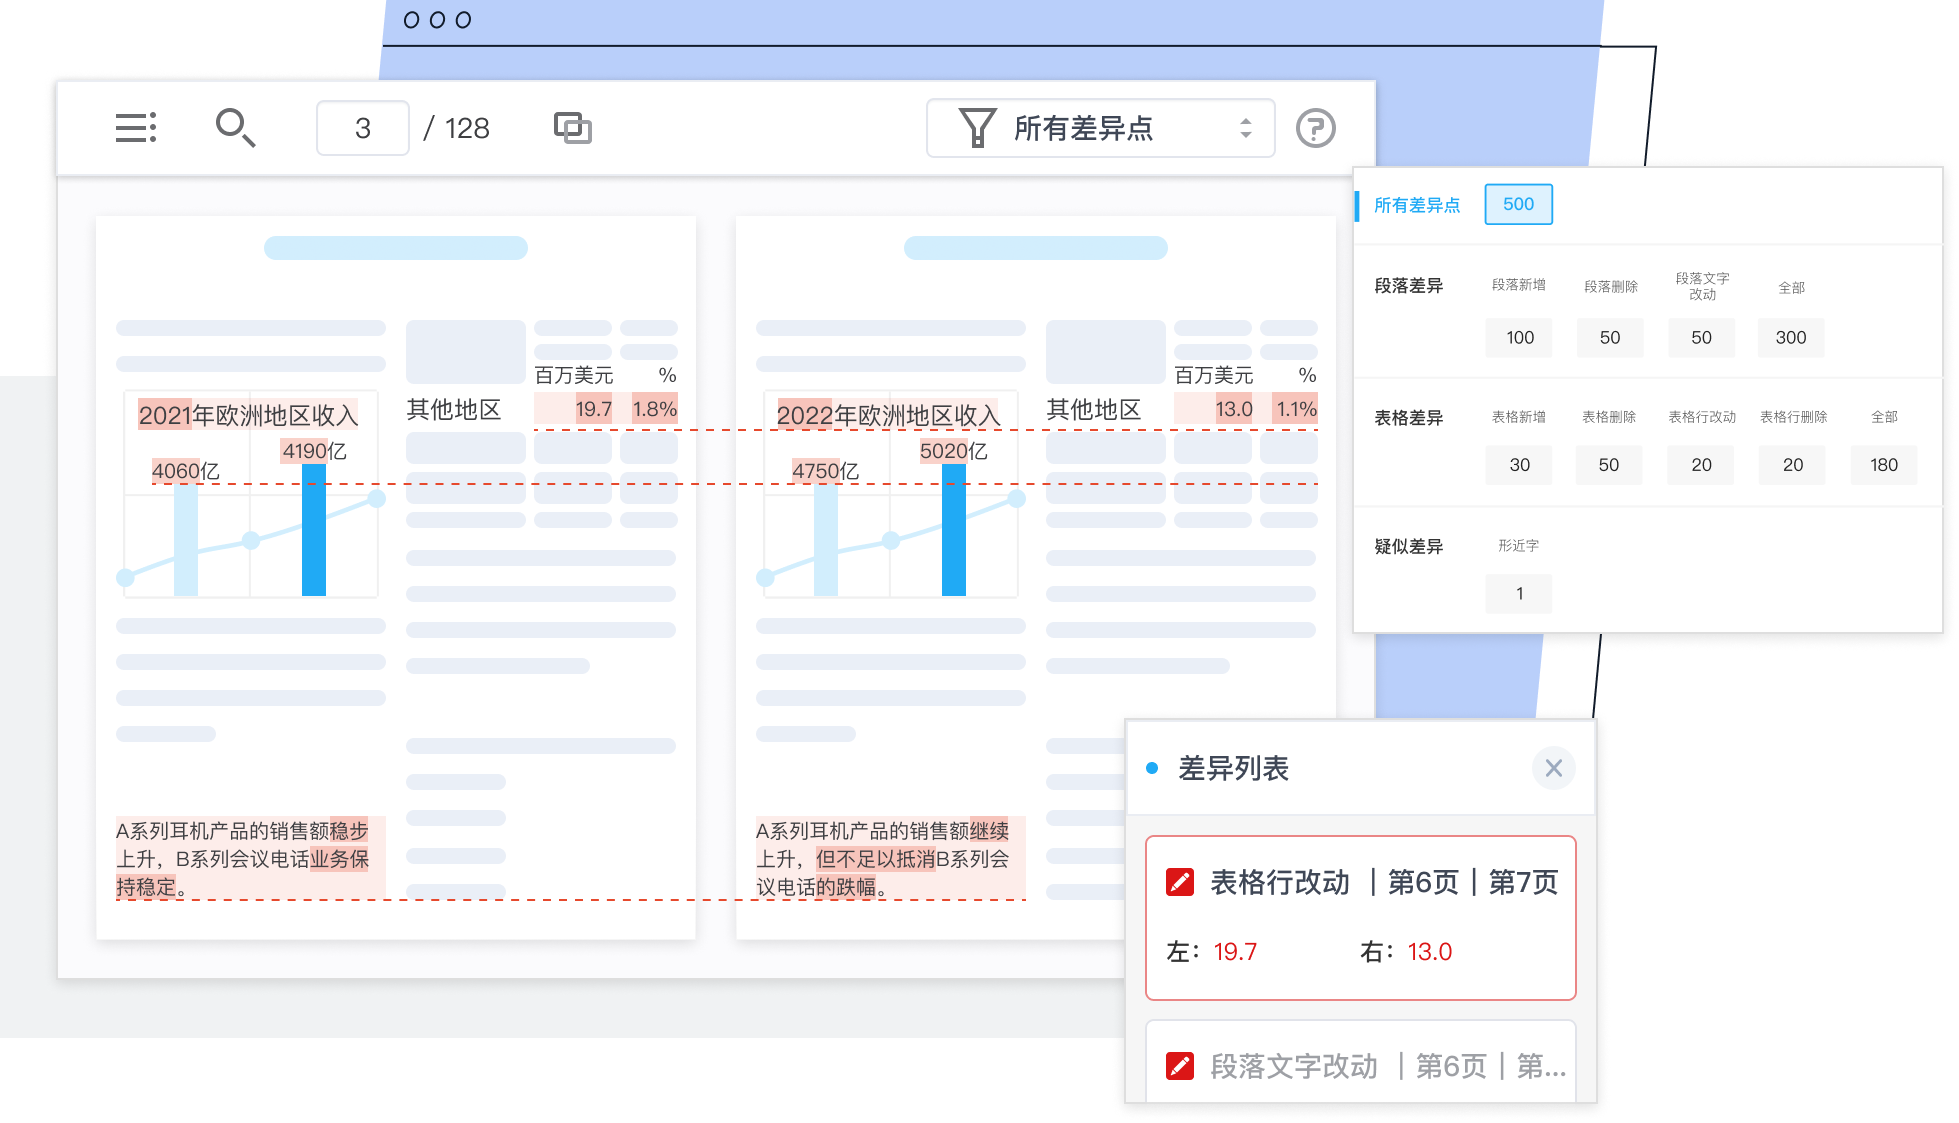This screenshot has width=1959, height=1123.
Task: Open the 表格行改动 difference card
Action: pyautogui.click(x=1360, y=917)
